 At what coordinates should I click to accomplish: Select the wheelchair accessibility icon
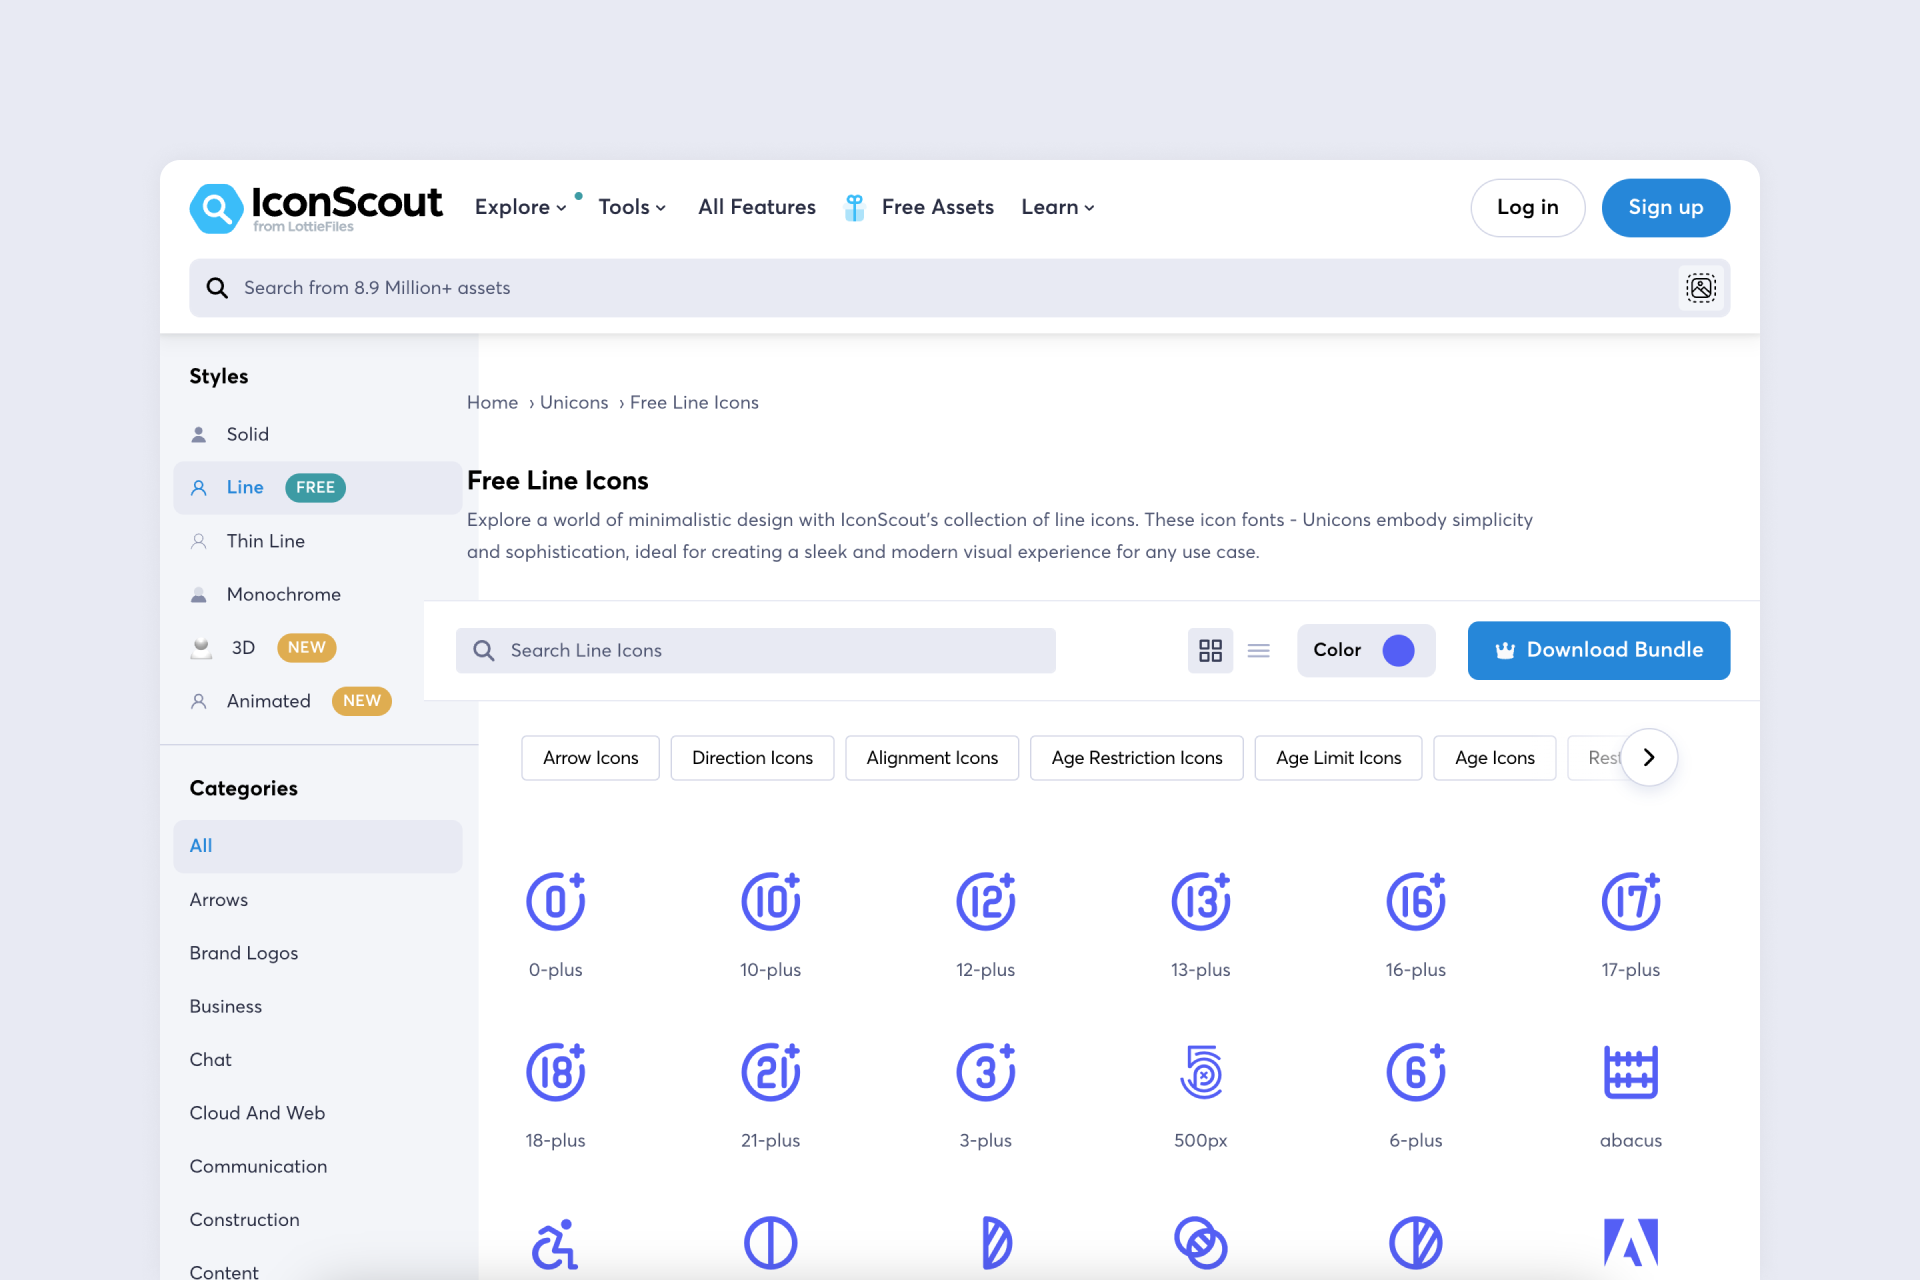[555, 1243]
